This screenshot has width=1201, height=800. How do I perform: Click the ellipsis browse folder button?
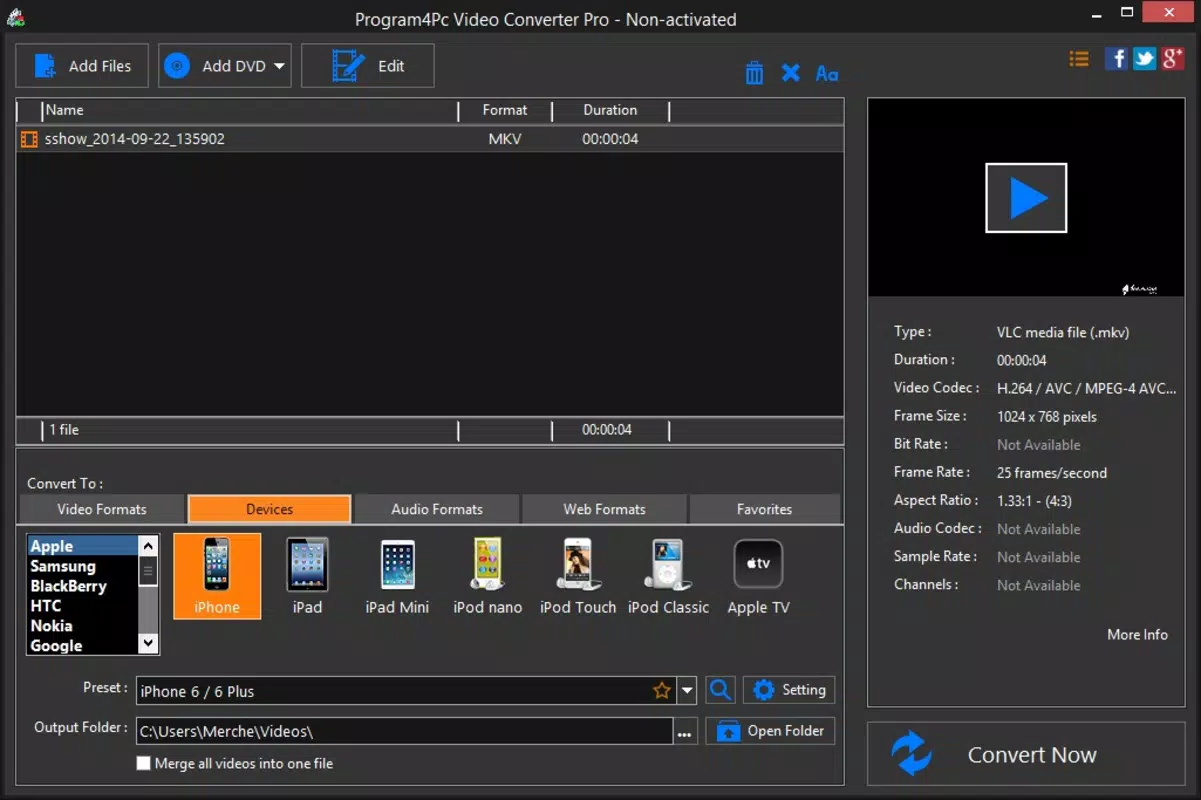pyautogui.click(x=684, y=732)
